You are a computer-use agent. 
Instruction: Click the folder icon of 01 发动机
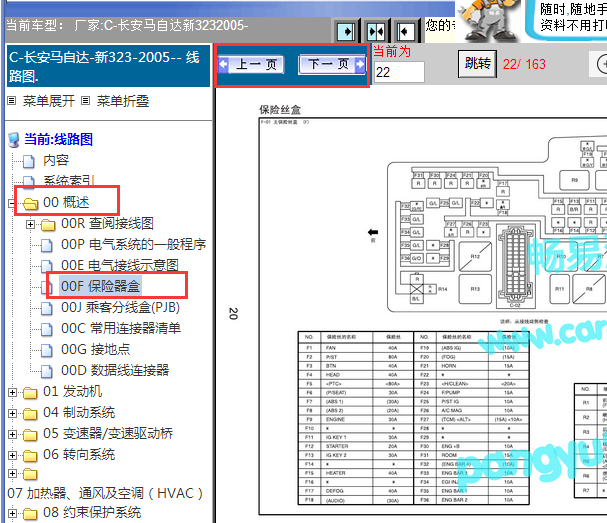coord(30,393)
